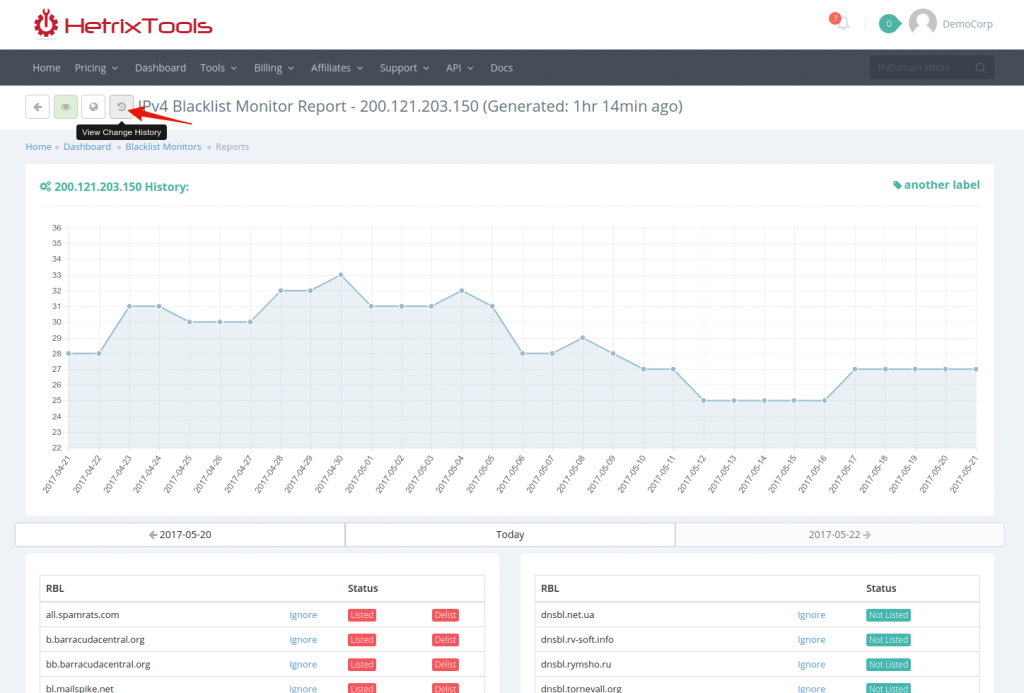
Task: Click the all.spamrats.com RBL name
Action: (82, 615)
